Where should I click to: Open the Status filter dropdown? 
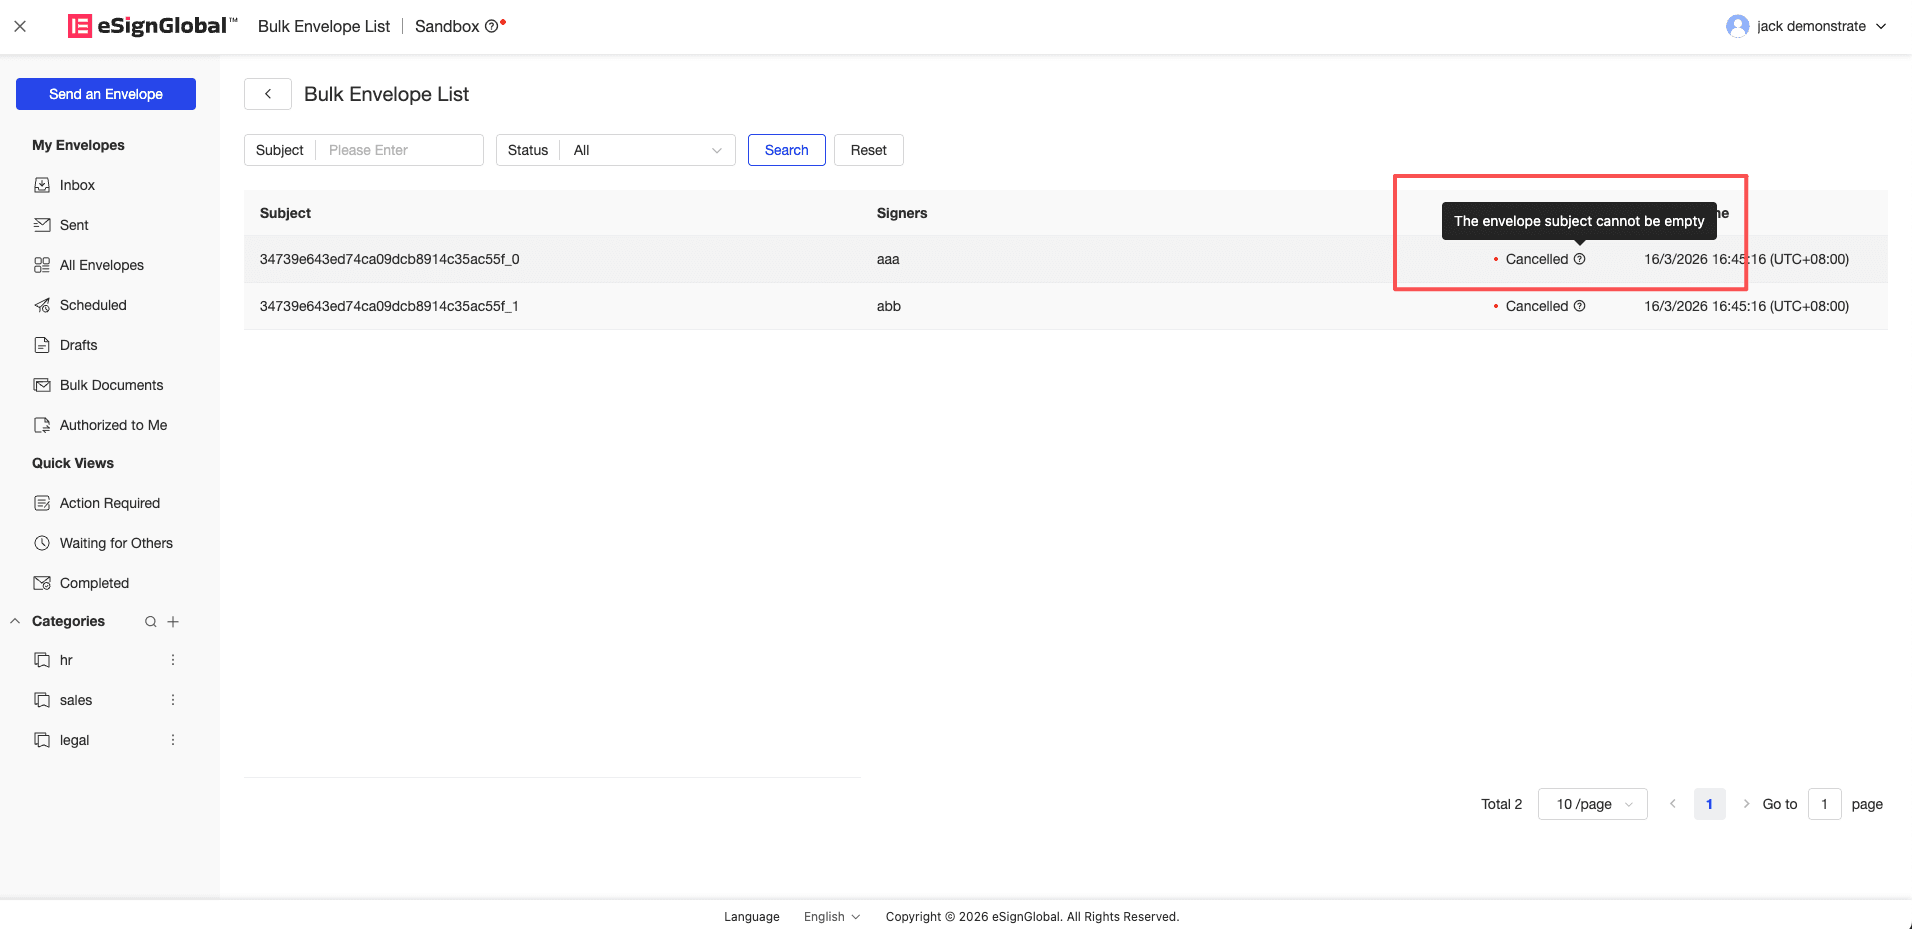pyautogui.click(x=646, y=150)
